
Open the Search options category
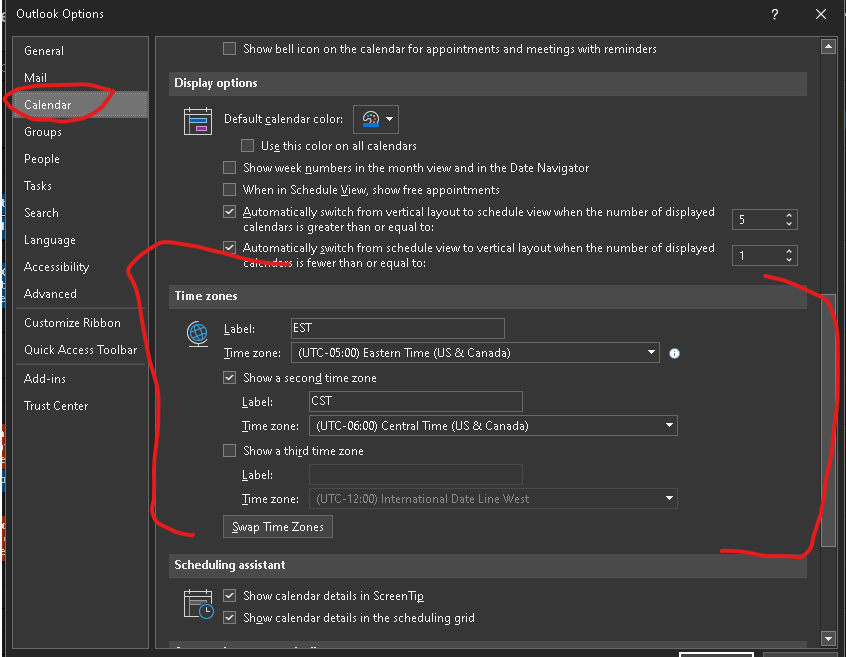tap(80, 213)
